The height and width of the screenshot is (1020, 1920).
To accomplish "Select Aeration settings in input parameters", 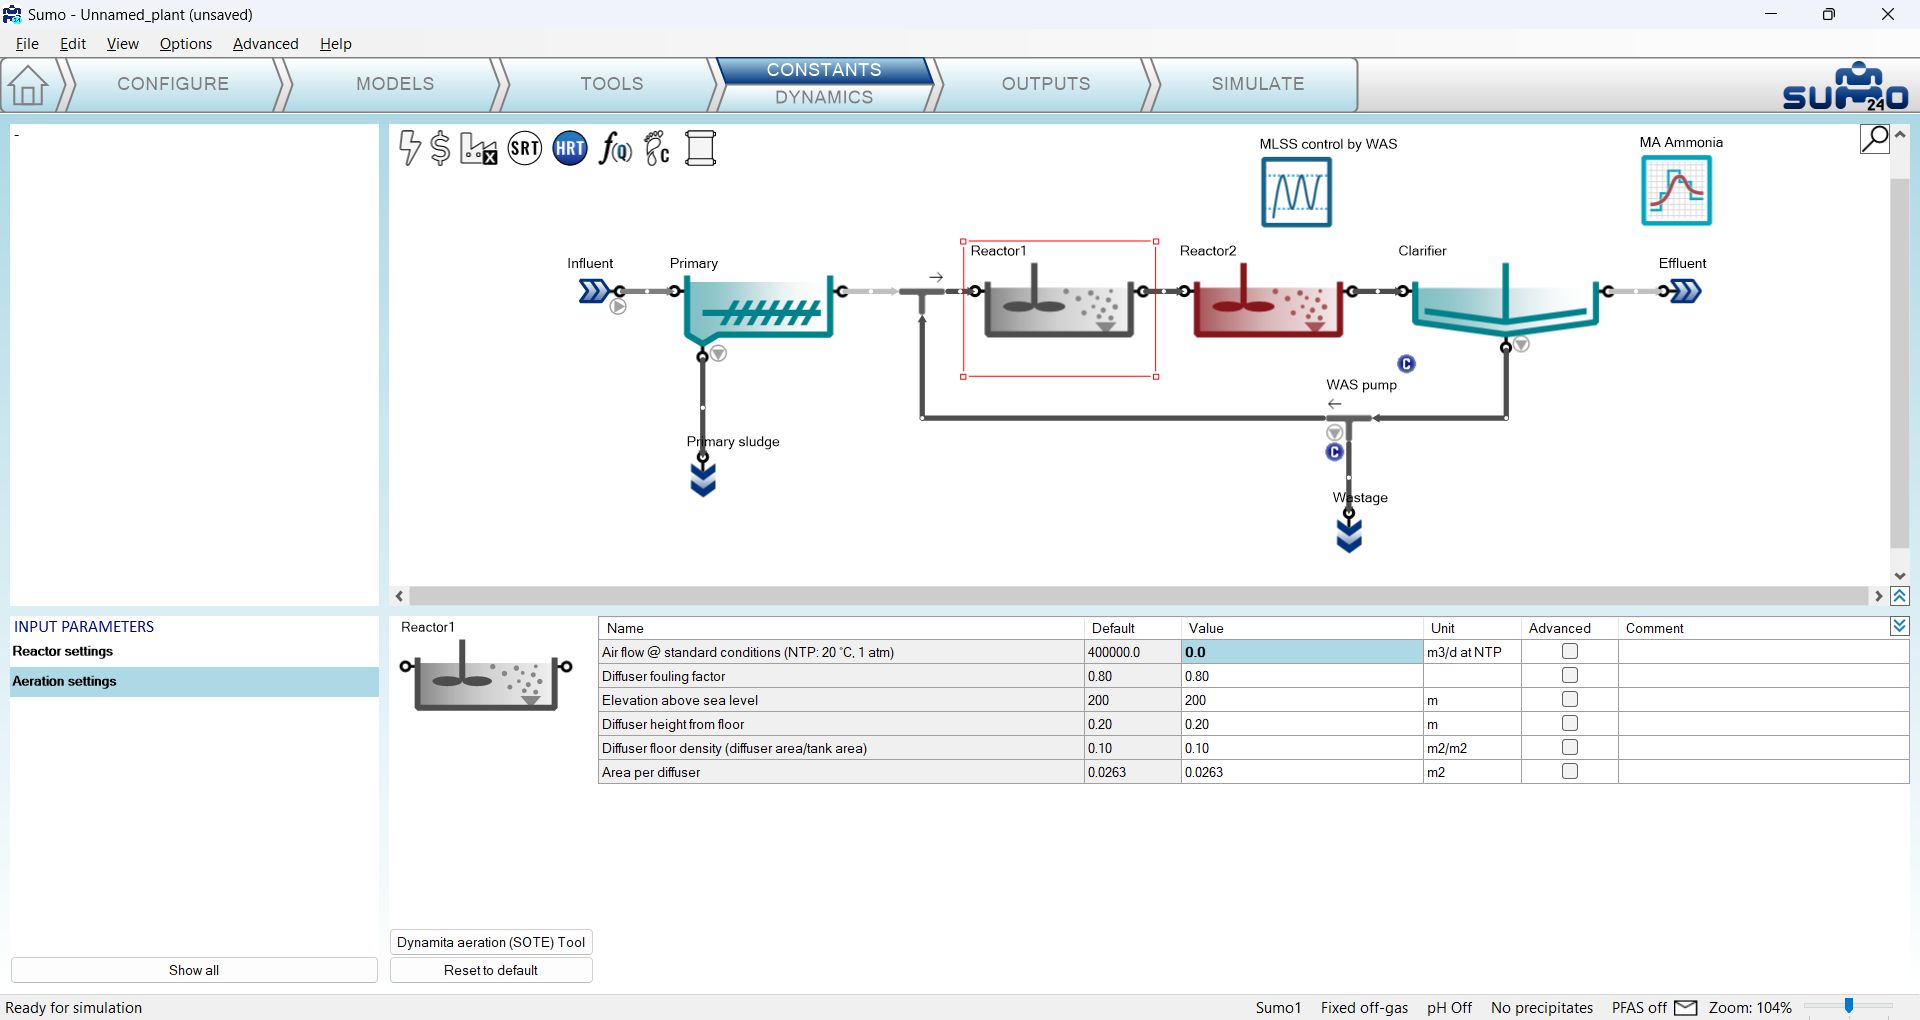I will point(194,682).
